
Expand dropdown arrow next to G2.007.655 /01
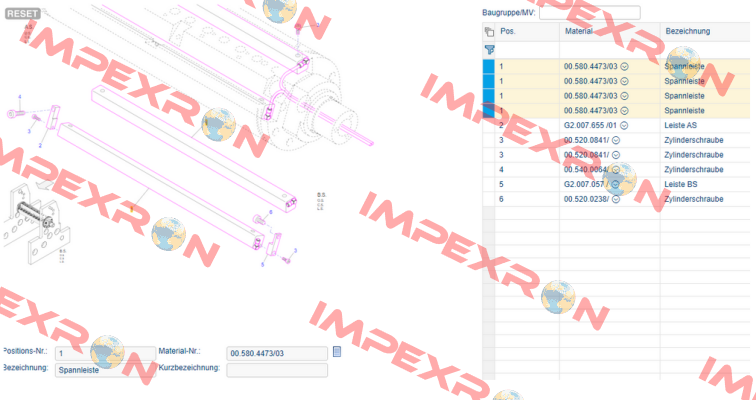pyautogui.click(x=624, y=125)
